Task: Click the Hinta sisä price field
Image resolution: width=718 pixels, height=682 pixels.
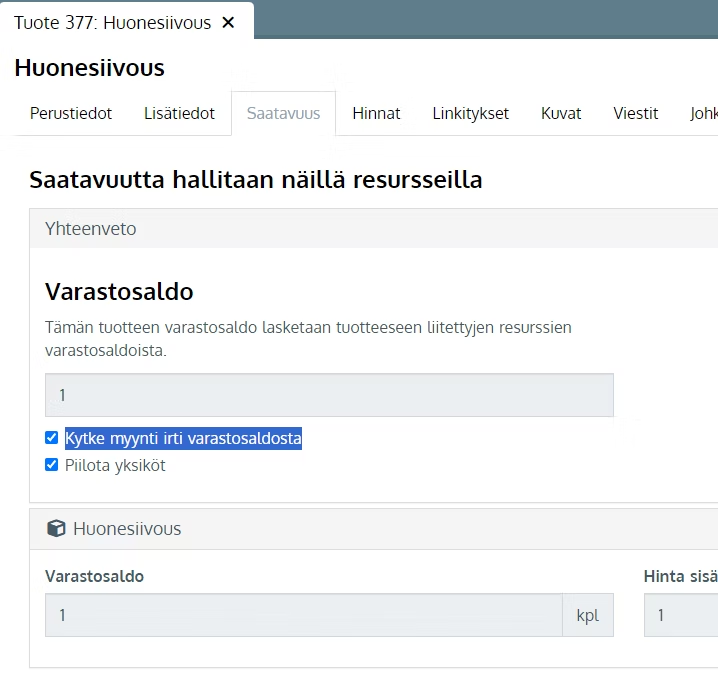Action: coord(681,615)
